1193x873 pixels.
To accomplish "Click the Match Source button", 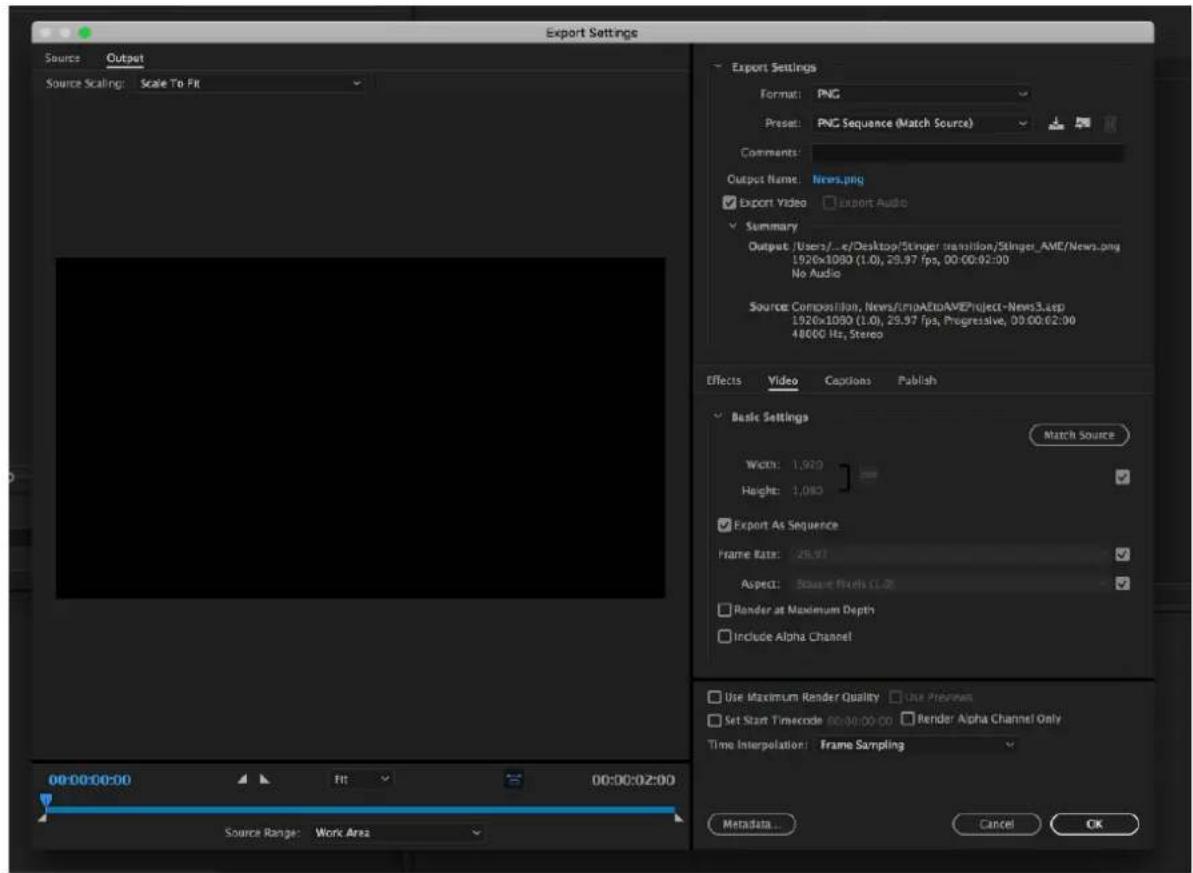I will [x=1079, y=435].
